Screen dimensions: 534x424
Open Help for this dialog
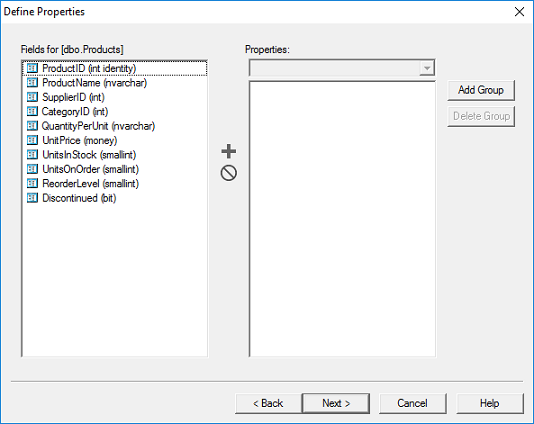[490, 404]
